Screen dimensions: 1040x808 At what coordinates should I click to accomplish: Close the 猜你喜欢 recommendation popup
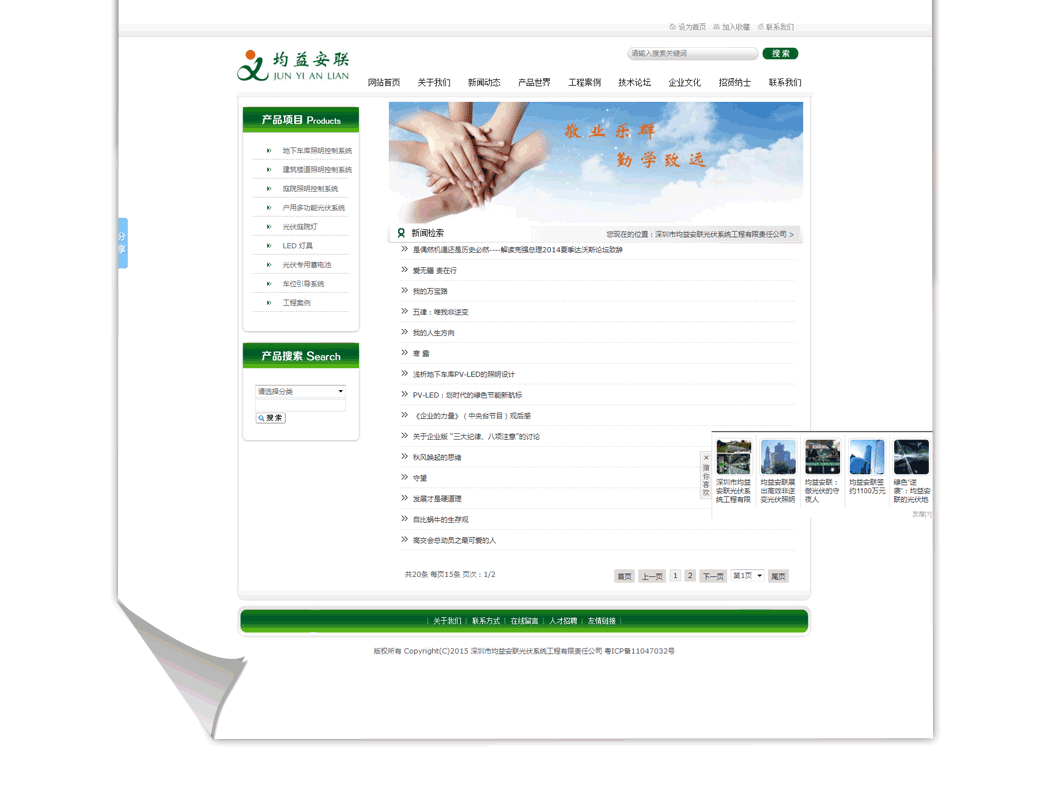tap(706, 458)
